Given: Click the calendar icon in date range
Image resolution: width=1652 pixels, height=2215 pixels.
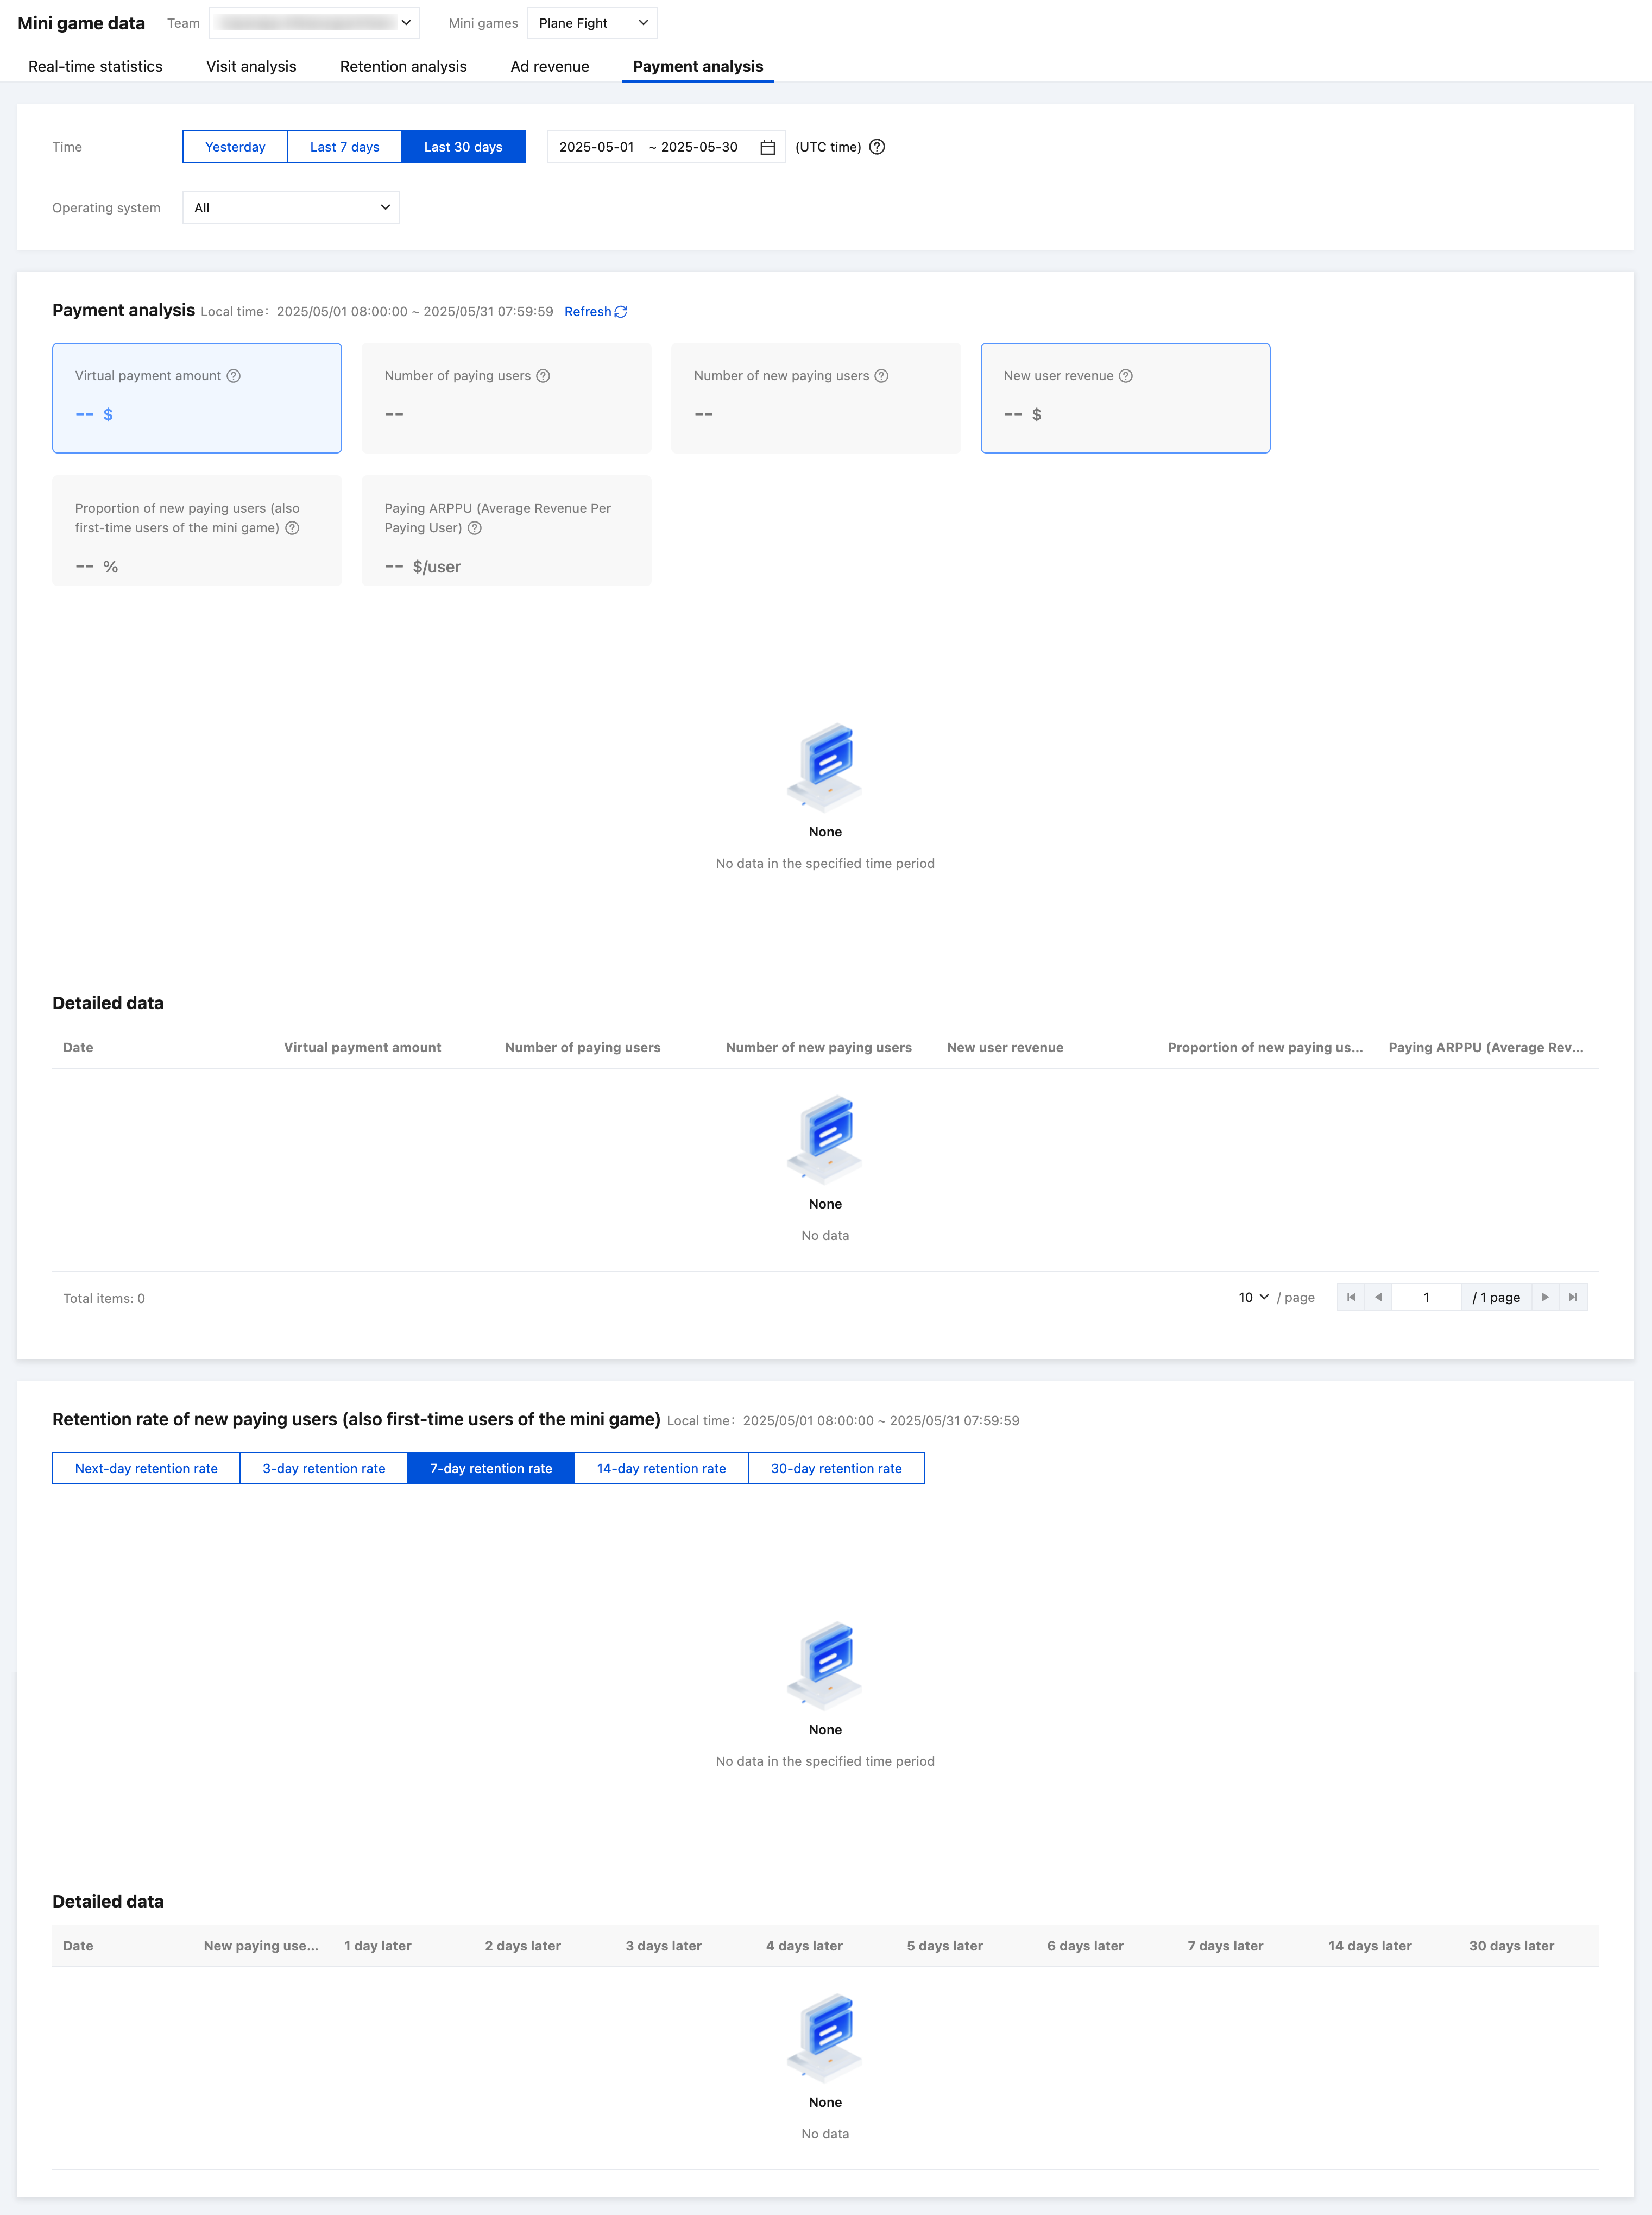Looking at the screenshot, I should [x=767, y=147].
